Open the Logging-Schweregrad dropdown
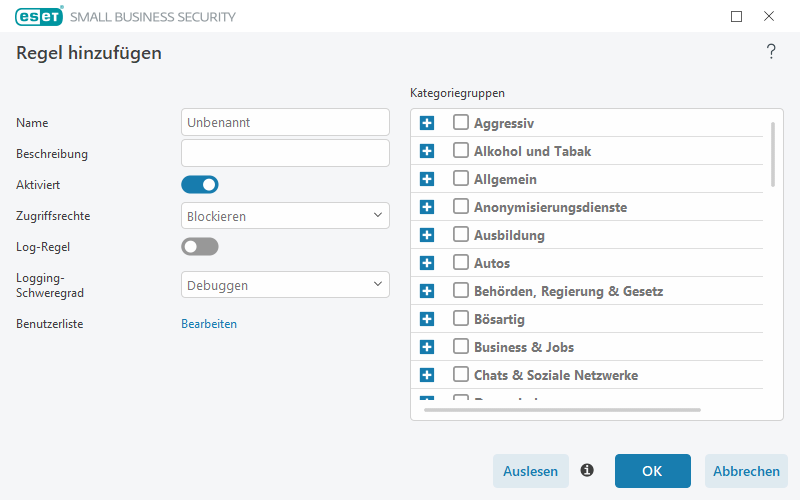Screen dimensions: 800x500 pos(285,285)
